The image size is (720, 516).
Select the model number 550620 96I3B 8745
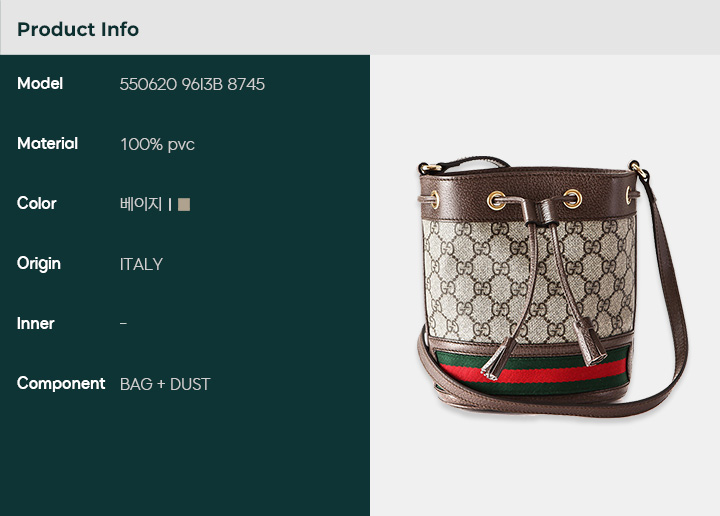(x=192, y=84)
